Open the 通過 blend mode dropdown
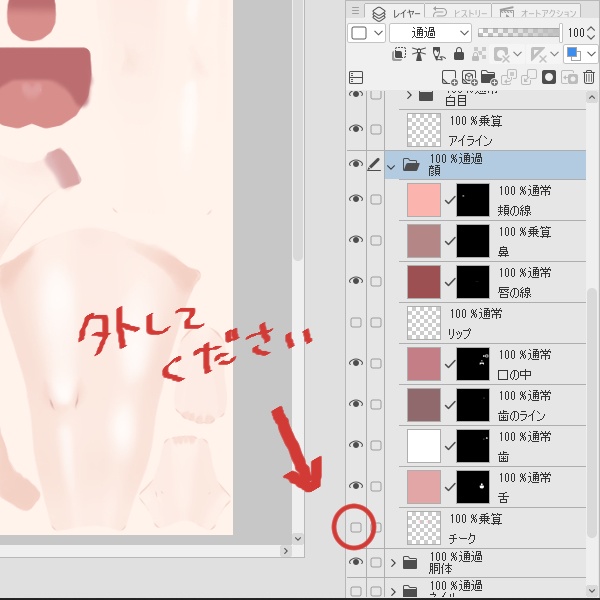The width and height of the screenshot is (600, 600). (x=430, y=33)
